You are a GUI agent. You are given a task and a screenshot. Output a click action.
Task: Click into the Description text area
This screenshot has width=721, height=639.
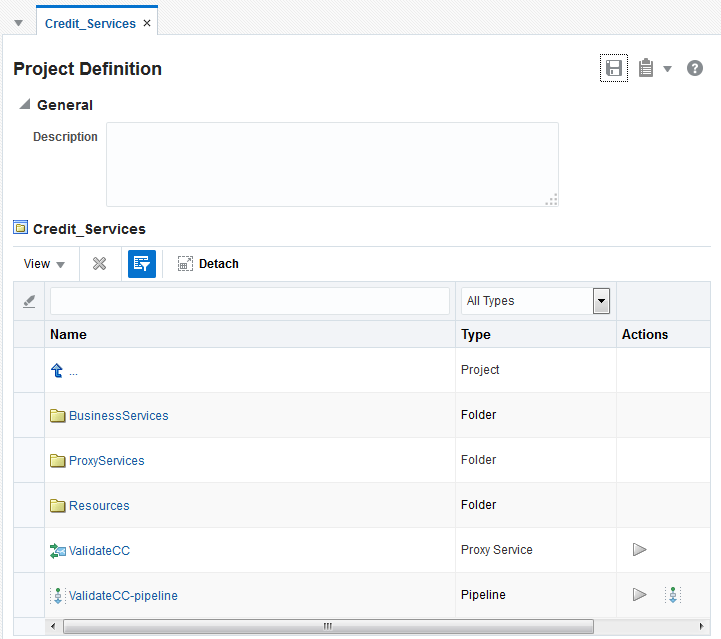332,164
